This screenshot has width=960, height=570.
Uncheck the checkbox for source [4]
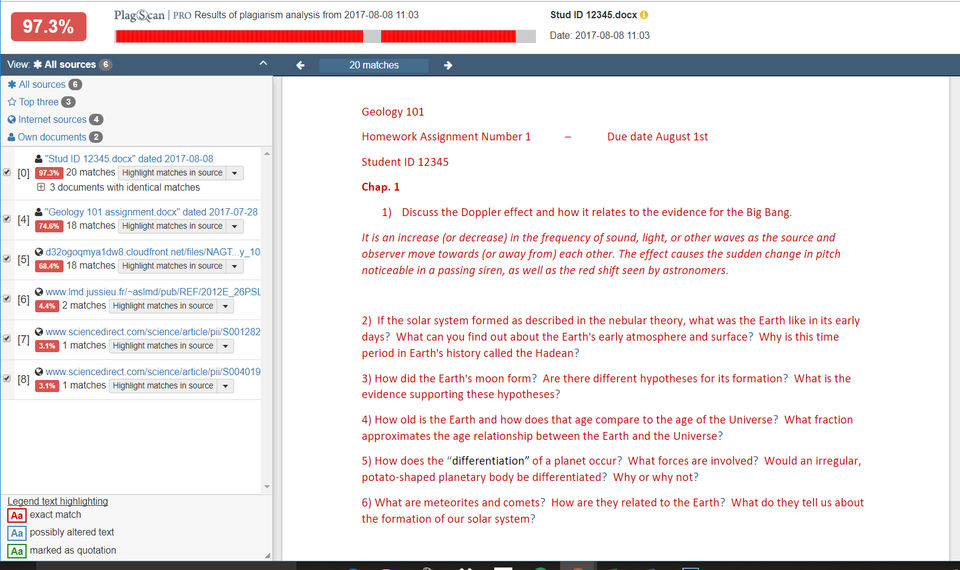click(7, 219)
